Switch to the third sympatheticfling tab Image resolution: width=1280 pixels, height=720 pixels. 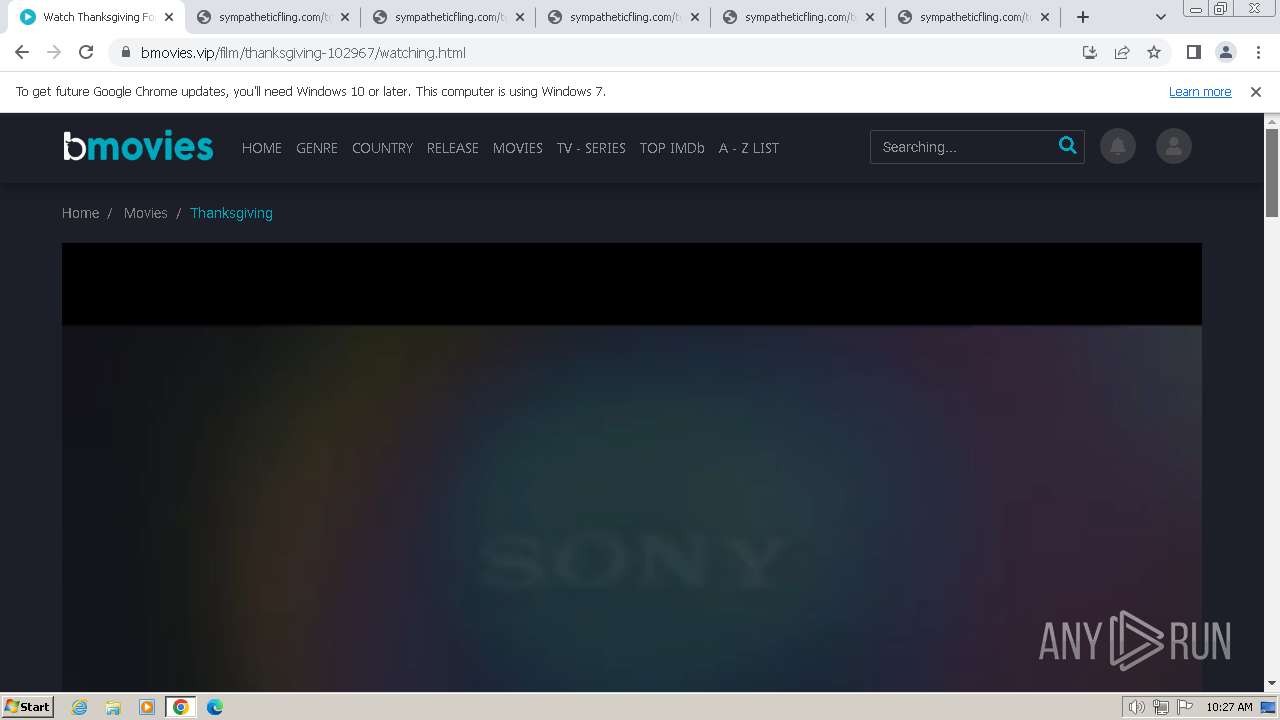tap(623, 17)
